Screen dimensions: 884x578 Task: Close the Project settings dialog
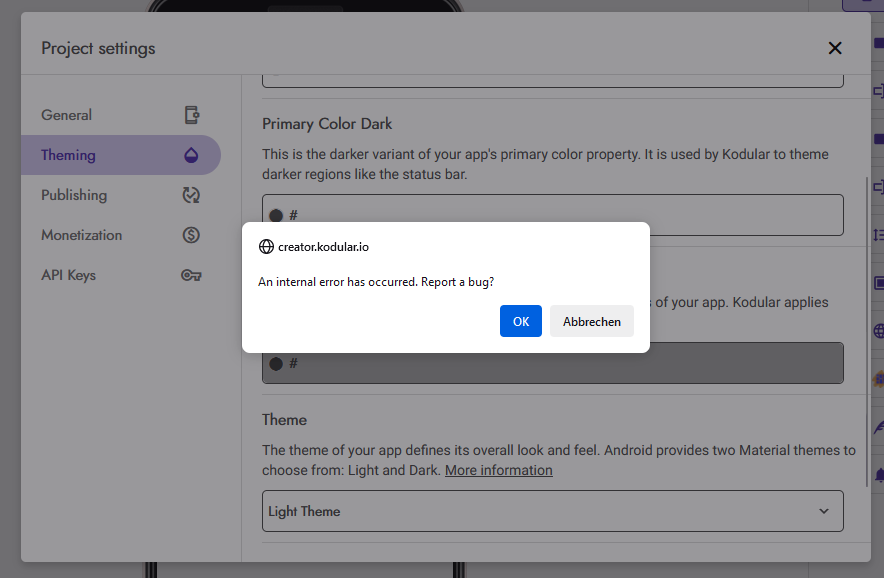tap(835, 48)
